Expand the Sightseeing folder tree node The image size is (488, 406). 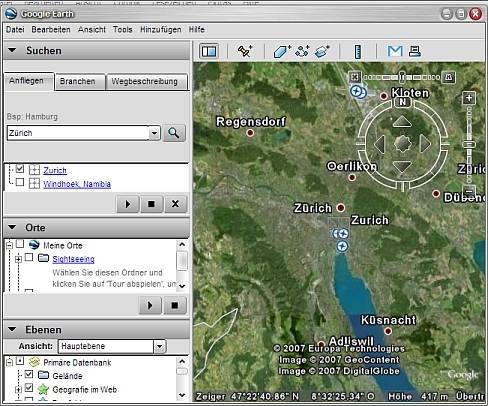[18, 259]
